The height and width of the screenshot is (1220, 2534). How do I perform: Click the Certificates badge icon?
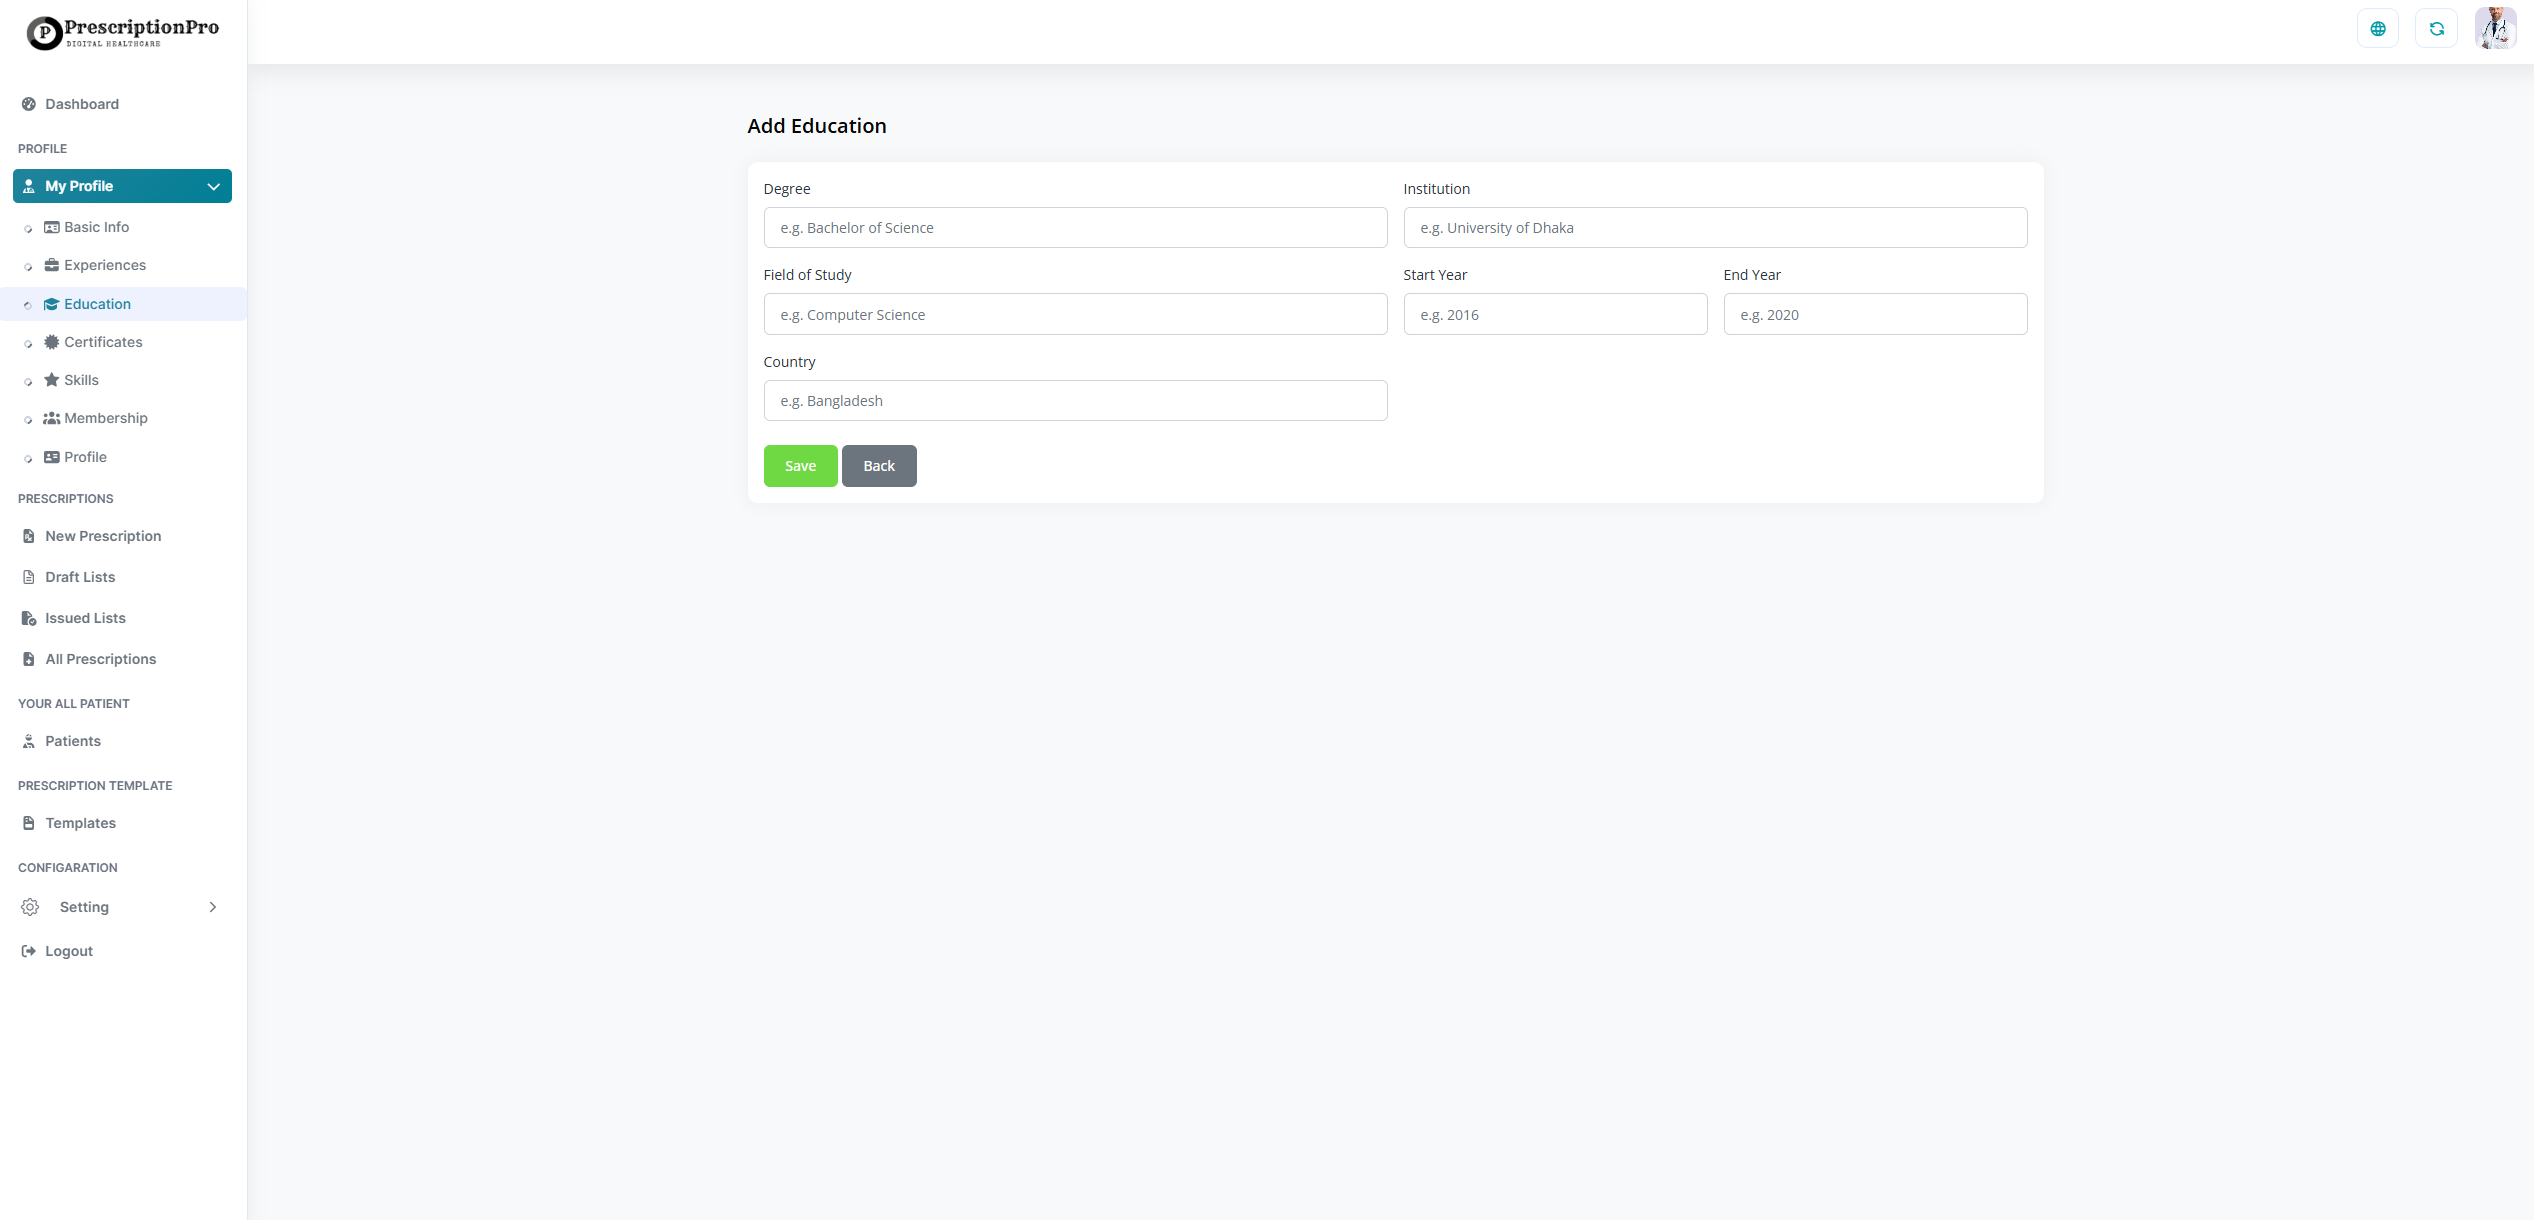pos(51,342)
